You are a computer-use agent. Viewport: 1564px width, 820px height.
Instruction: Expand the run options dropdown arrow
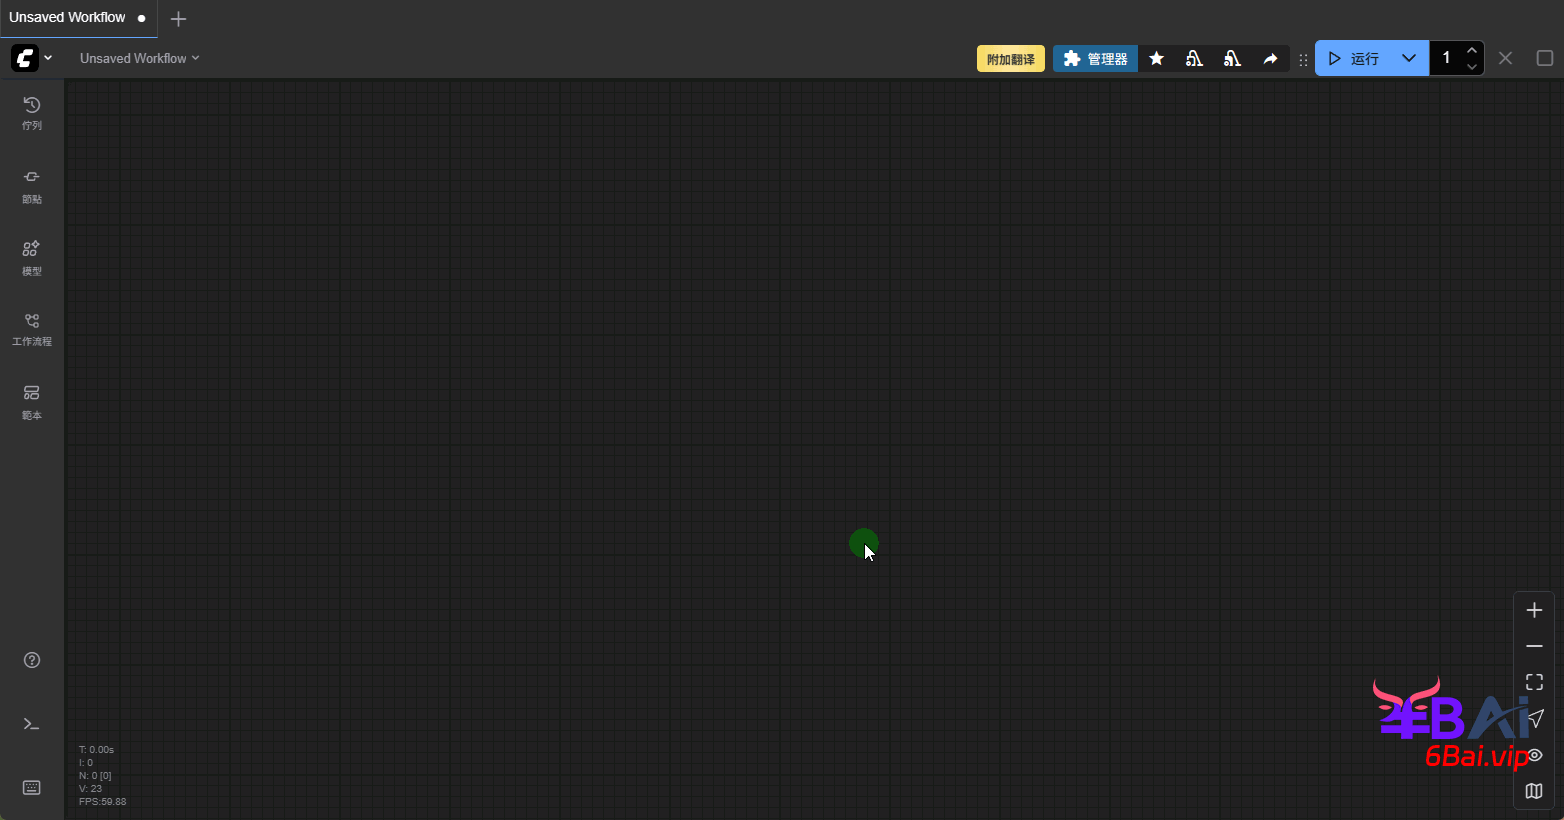click(x=1408, y=58)
